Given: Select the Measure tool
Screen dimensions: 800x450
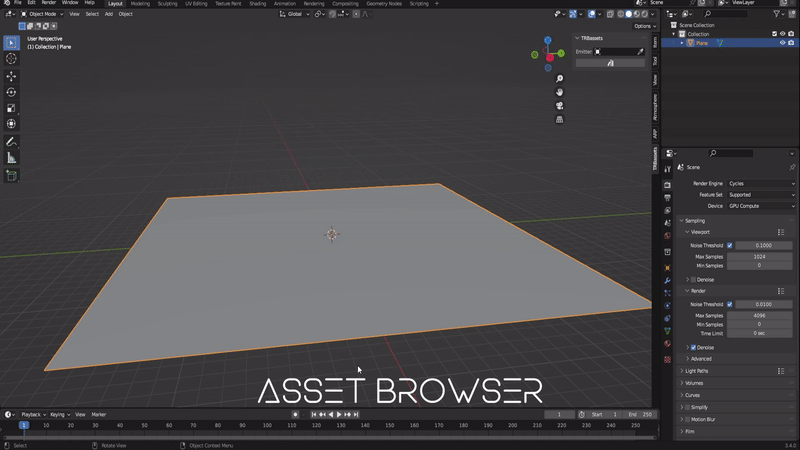Looking at the screenshot, I should [x=11, y=158].
